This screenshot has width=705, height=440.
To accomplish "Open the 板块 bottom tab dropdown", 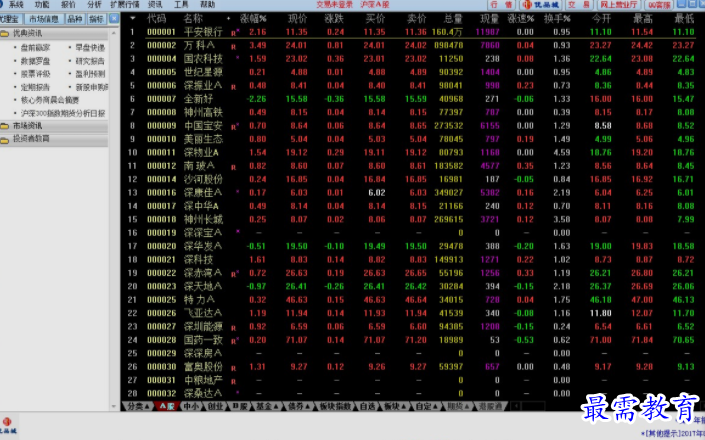I will click(395, 406).
